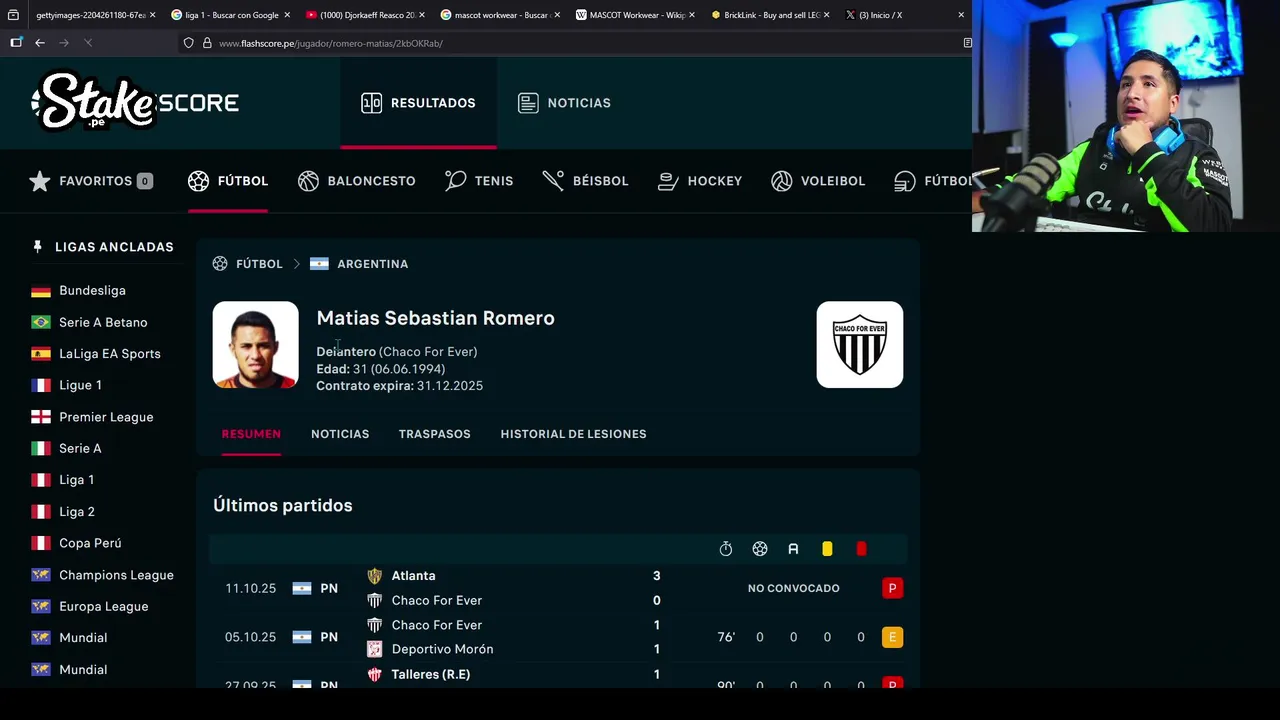Click the Atlanta team name
The height and width of the screenshot is (720, 1280).
click(x=413, y=576)
